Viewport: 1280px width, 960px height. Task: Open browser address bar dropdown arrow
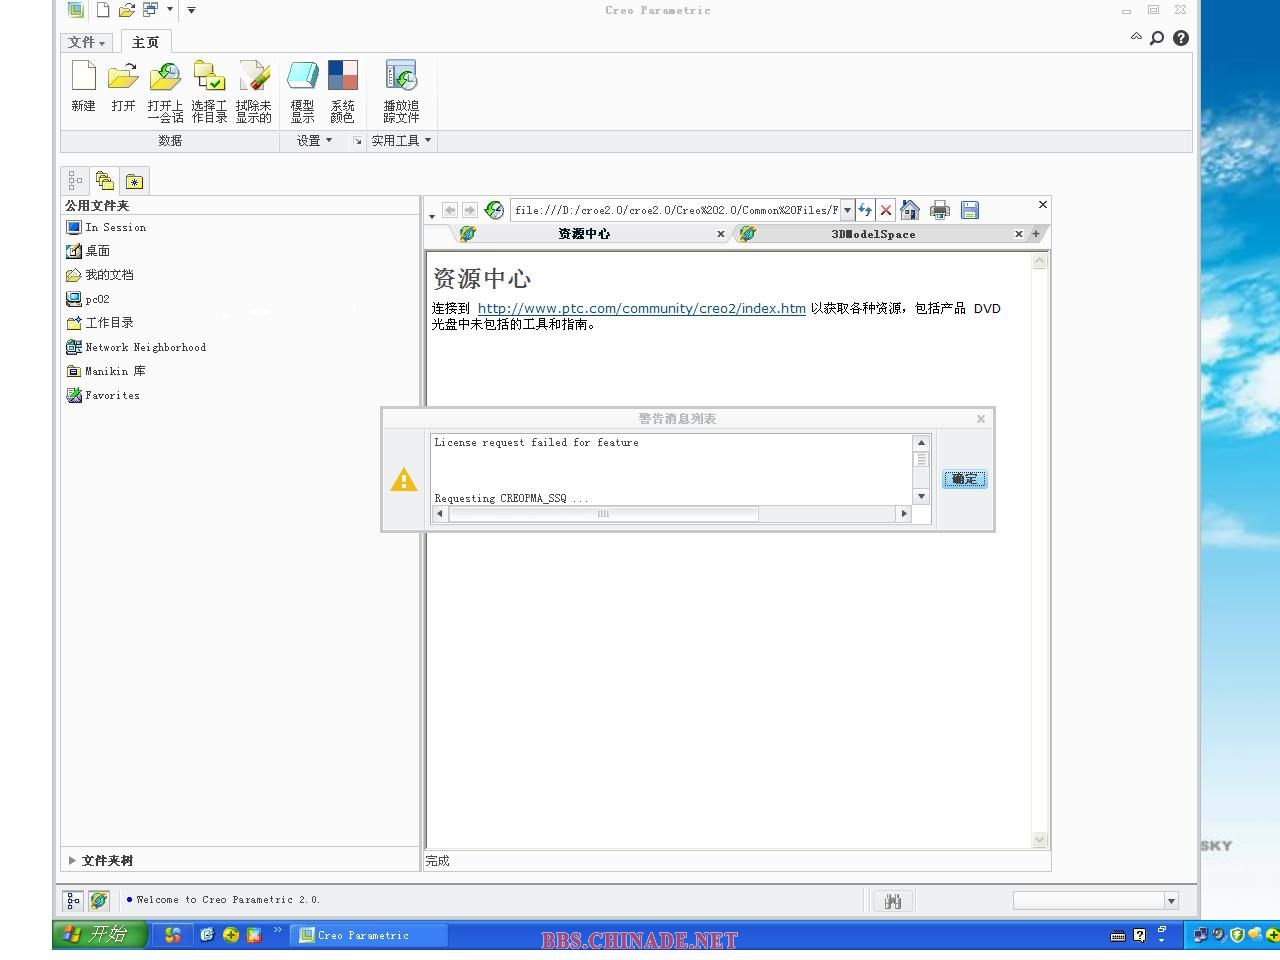click(847, 210)
